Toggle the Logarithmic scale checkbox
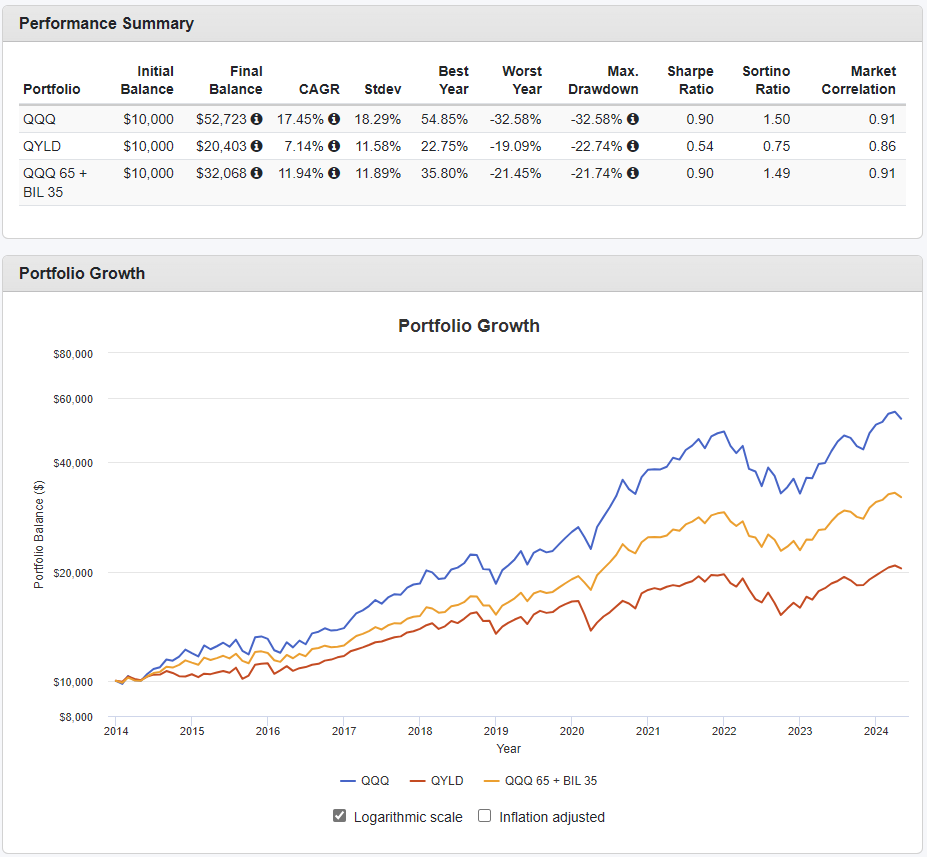The image size is (927, 857). 339,816
